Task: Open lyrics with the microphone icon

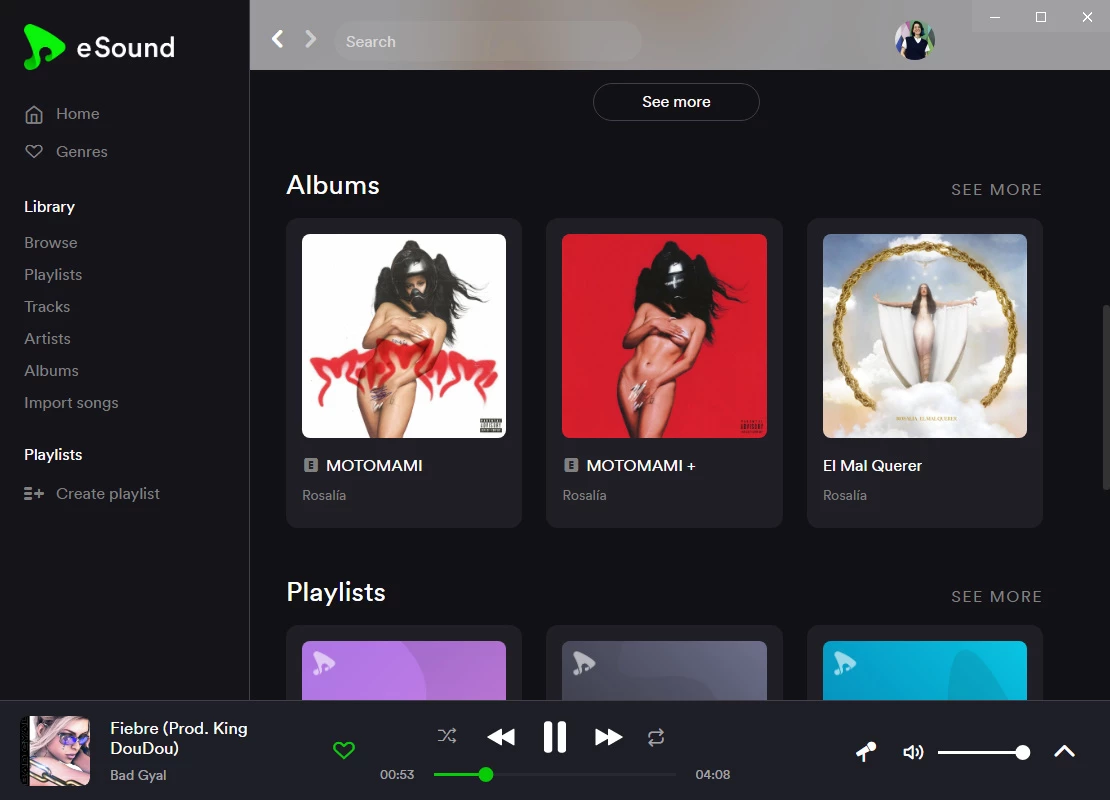Action: point(866,752)
